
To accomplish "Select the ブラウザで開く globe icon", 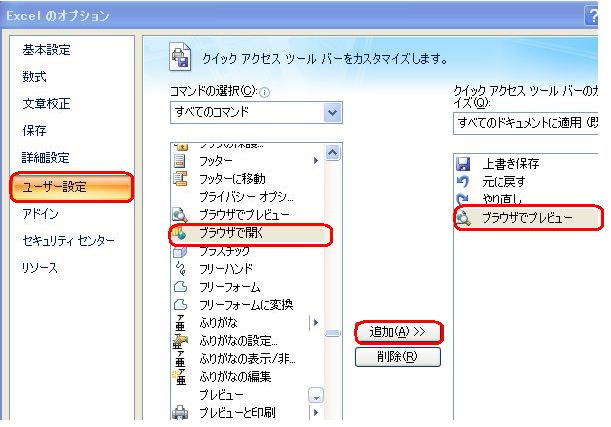I will click(x=180, y=233).
